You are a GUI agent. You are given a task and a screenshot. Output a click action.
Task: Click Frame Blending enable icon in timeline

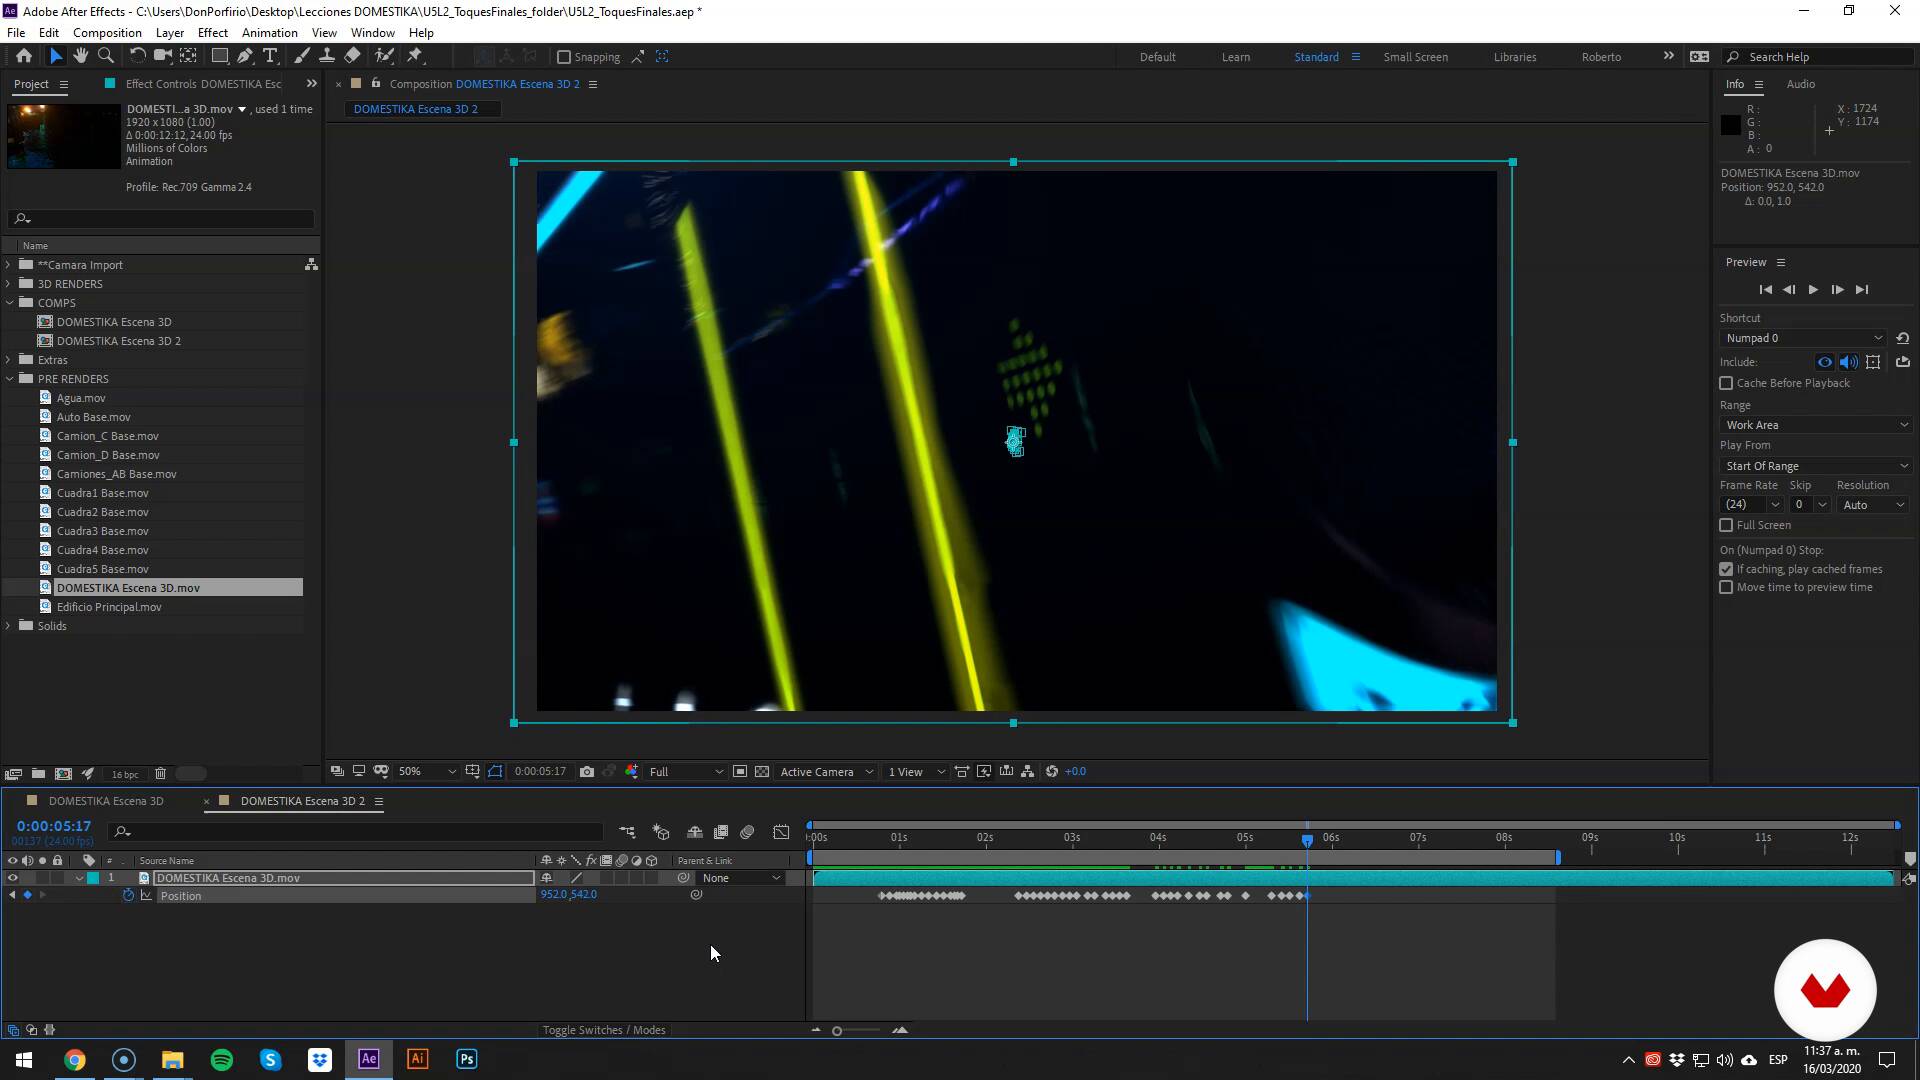(721, 832)
